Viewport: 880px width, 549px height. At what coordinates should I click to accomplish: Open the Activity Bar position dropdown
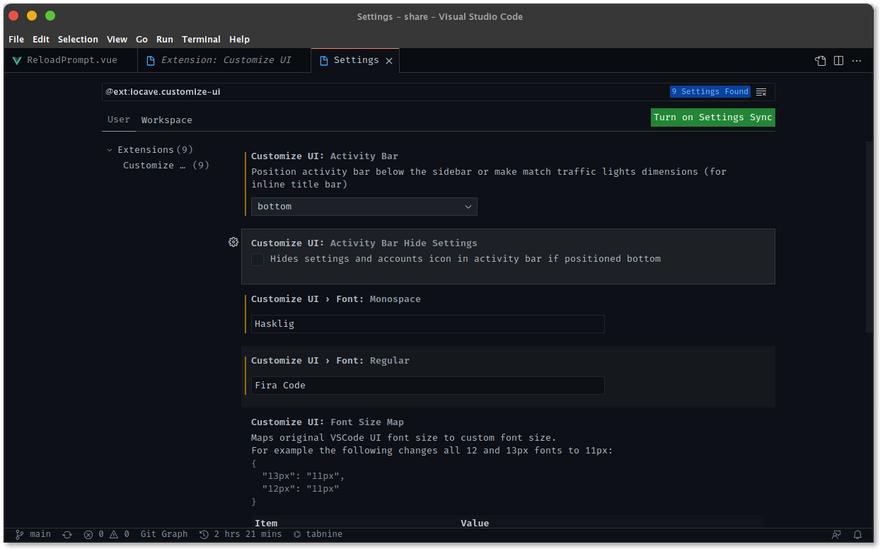364,206
